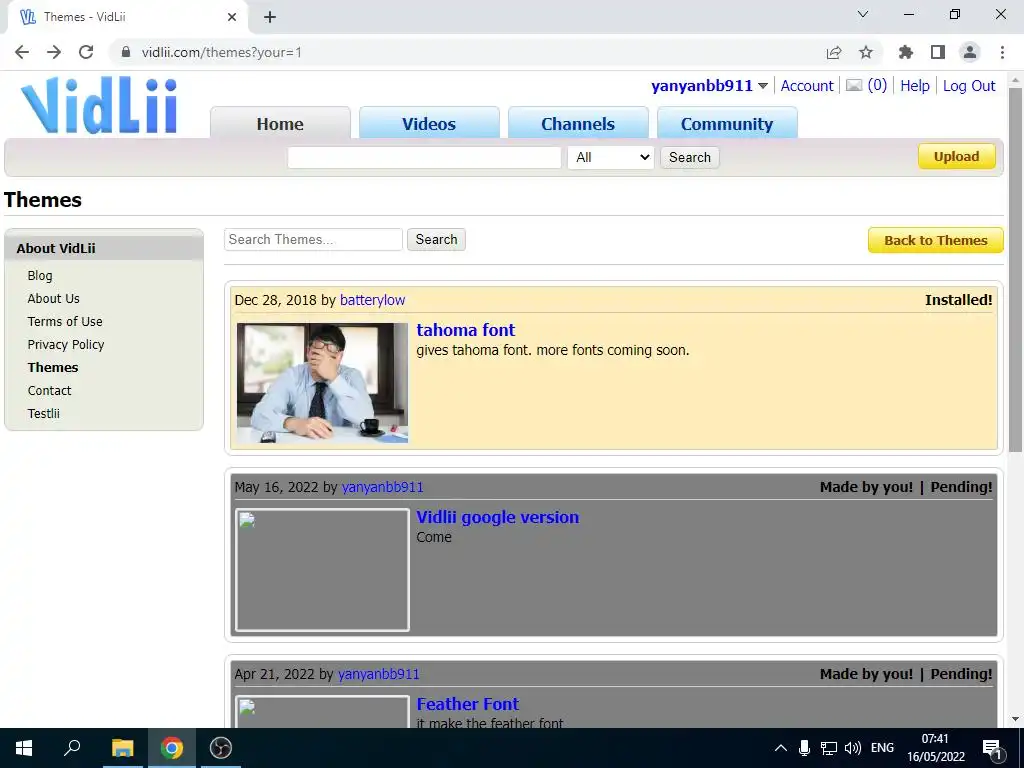The width and height of the screenshot is (1024, 768).
Task: Click the Chrome icon in the taskbar
Action: [x=172, y=748]
